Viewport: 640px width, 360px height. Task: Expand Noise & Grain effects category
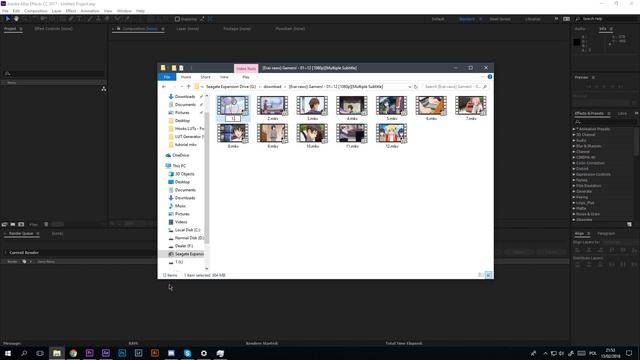[574, 214]
